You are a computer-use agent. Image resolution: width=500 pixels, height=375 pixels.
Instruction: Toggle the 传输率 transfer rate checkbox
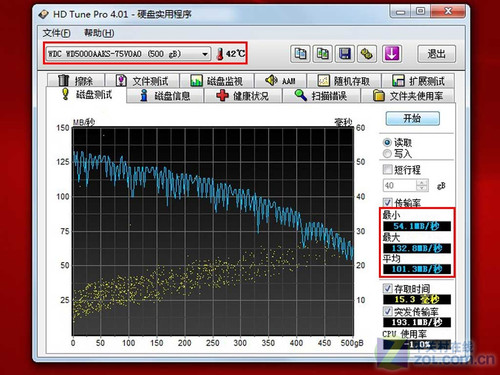[x=387, y=202]
